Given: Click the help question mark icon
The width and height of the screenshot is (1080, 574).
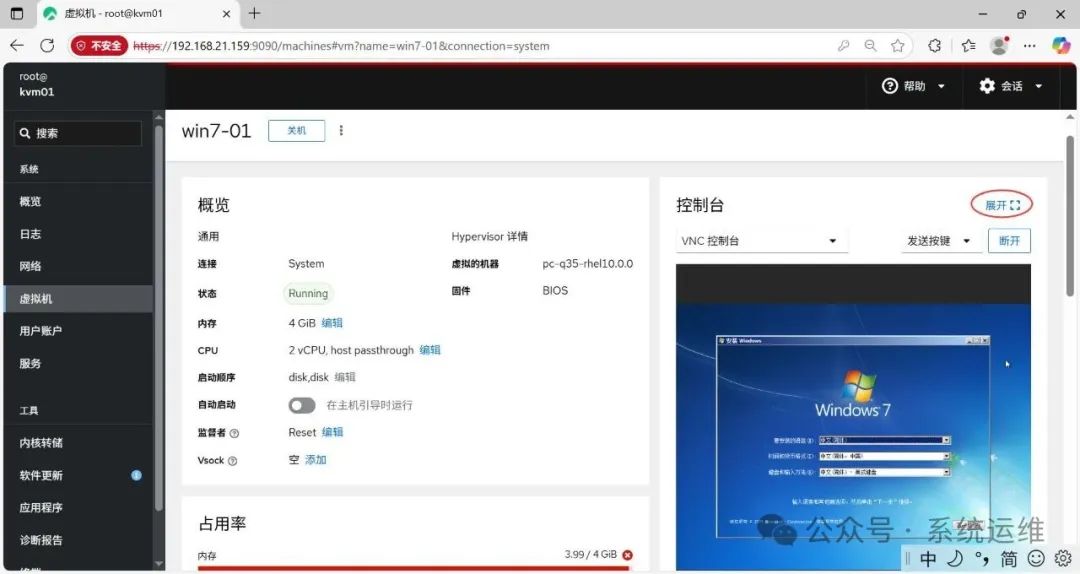Looking at the screenshot, I should click(x=889, y=86).
